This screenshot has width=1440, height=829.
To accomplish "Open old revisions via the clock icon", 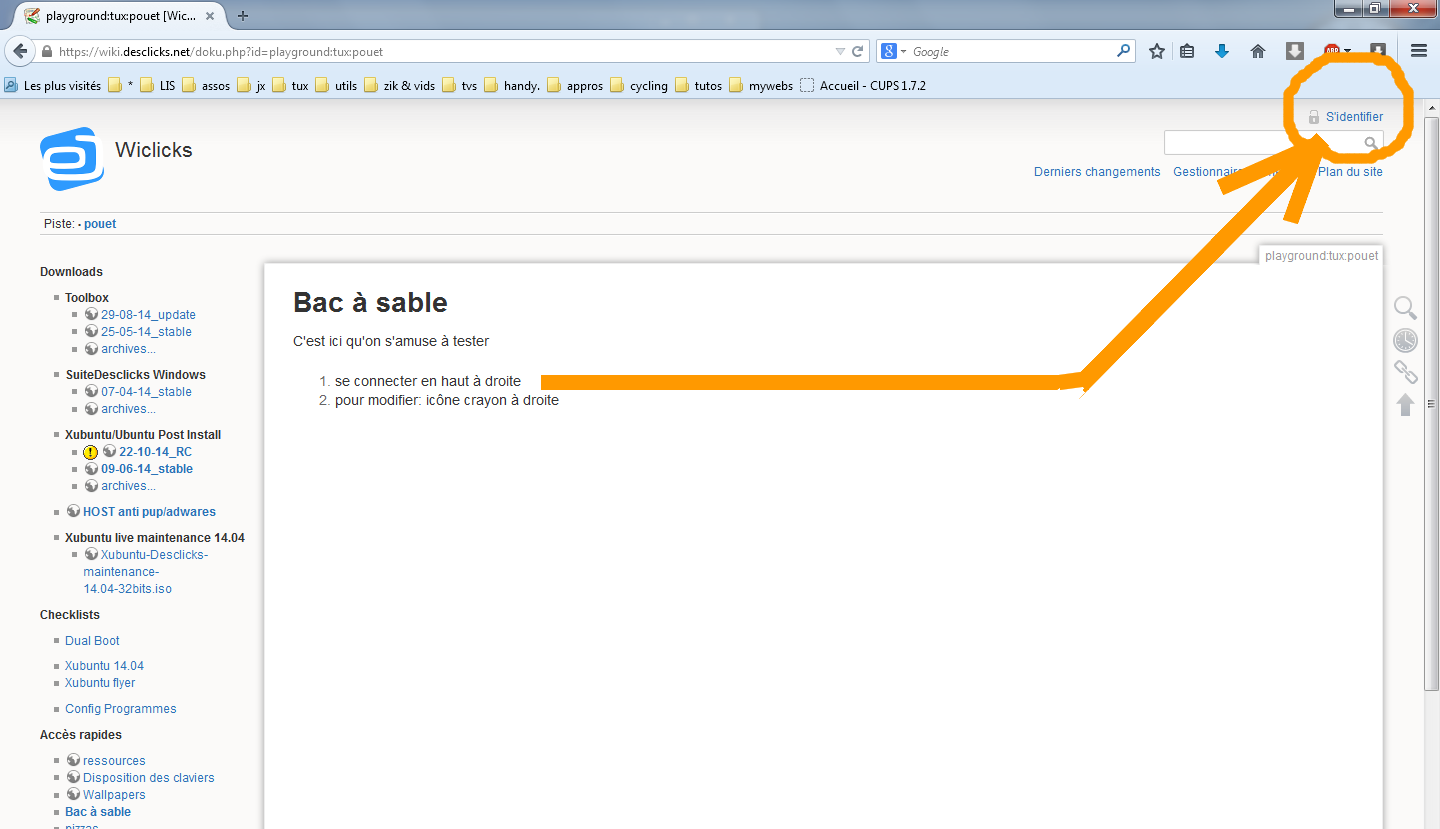I will [x=1405, y=340].
